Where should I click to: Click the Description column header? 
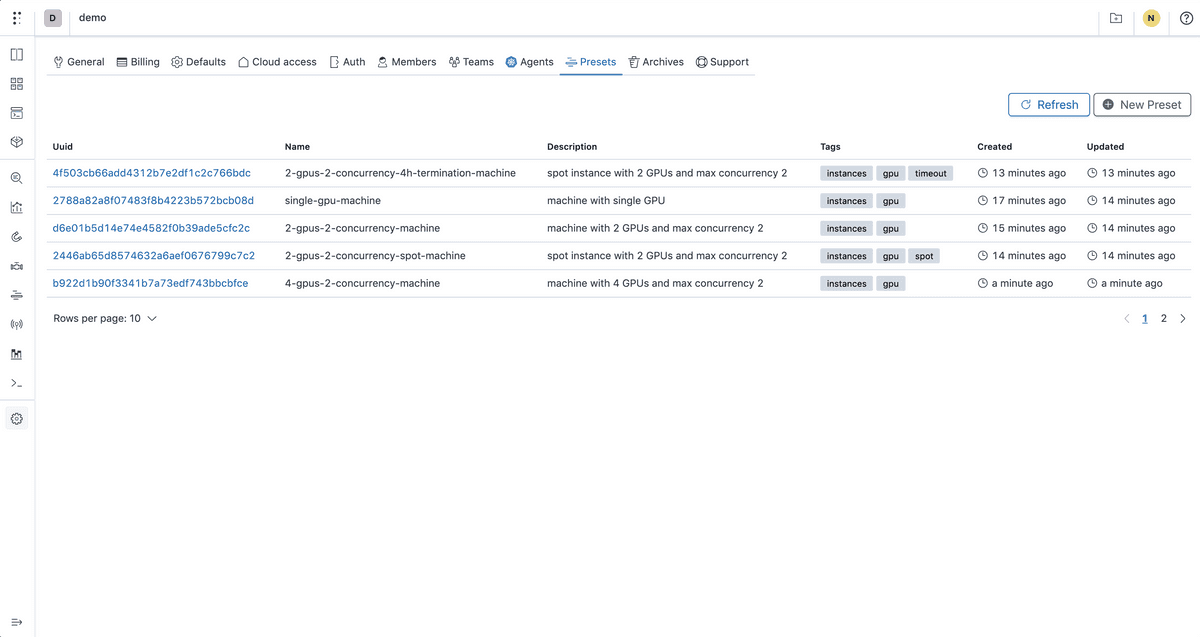(572, 146)
